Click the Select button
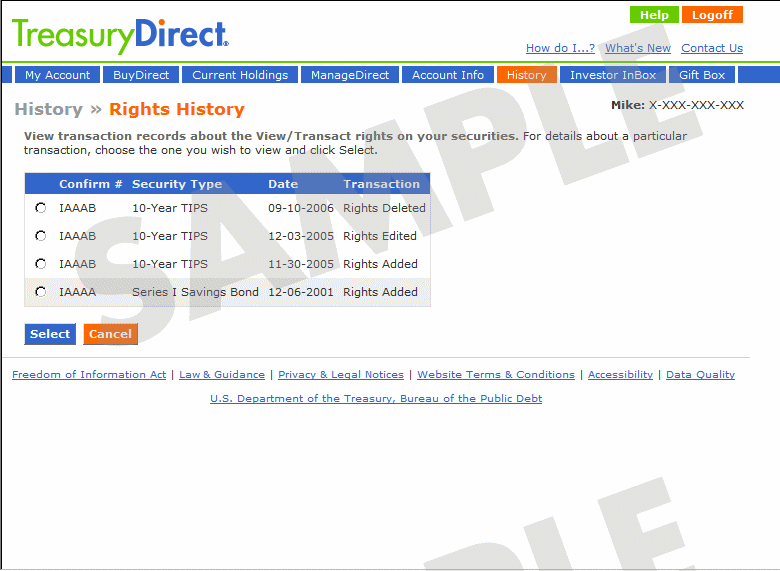Viewport: 780px width, 571px height. click(50, 334)
